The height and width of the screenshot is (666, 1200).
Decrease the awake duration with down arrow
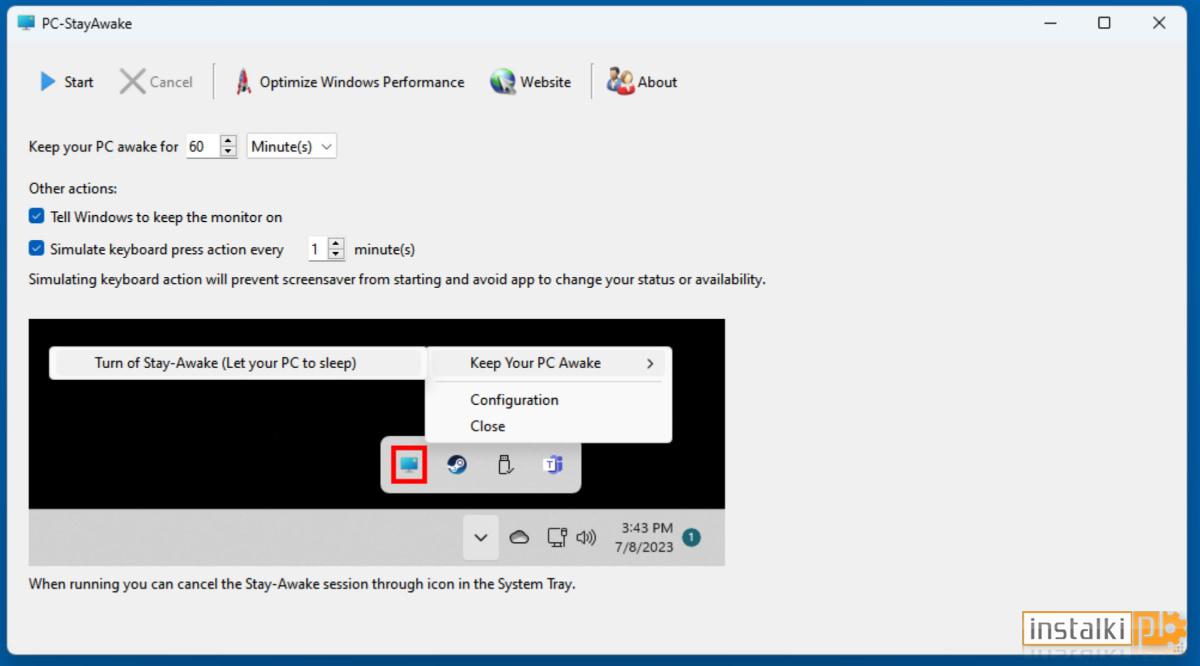pos(229,152)
